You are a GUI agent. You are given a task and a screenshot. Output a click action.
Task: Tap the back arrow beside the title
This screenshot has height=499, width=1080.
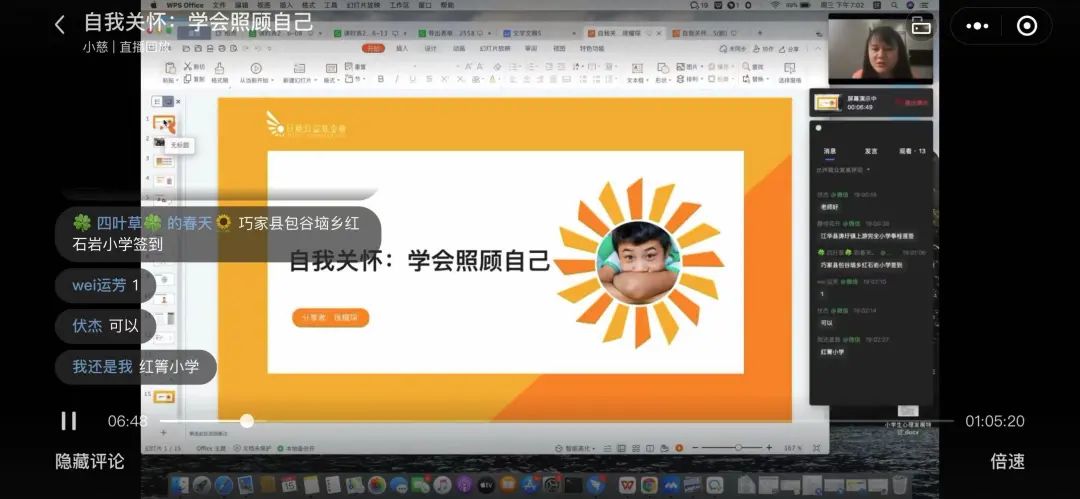59,25
